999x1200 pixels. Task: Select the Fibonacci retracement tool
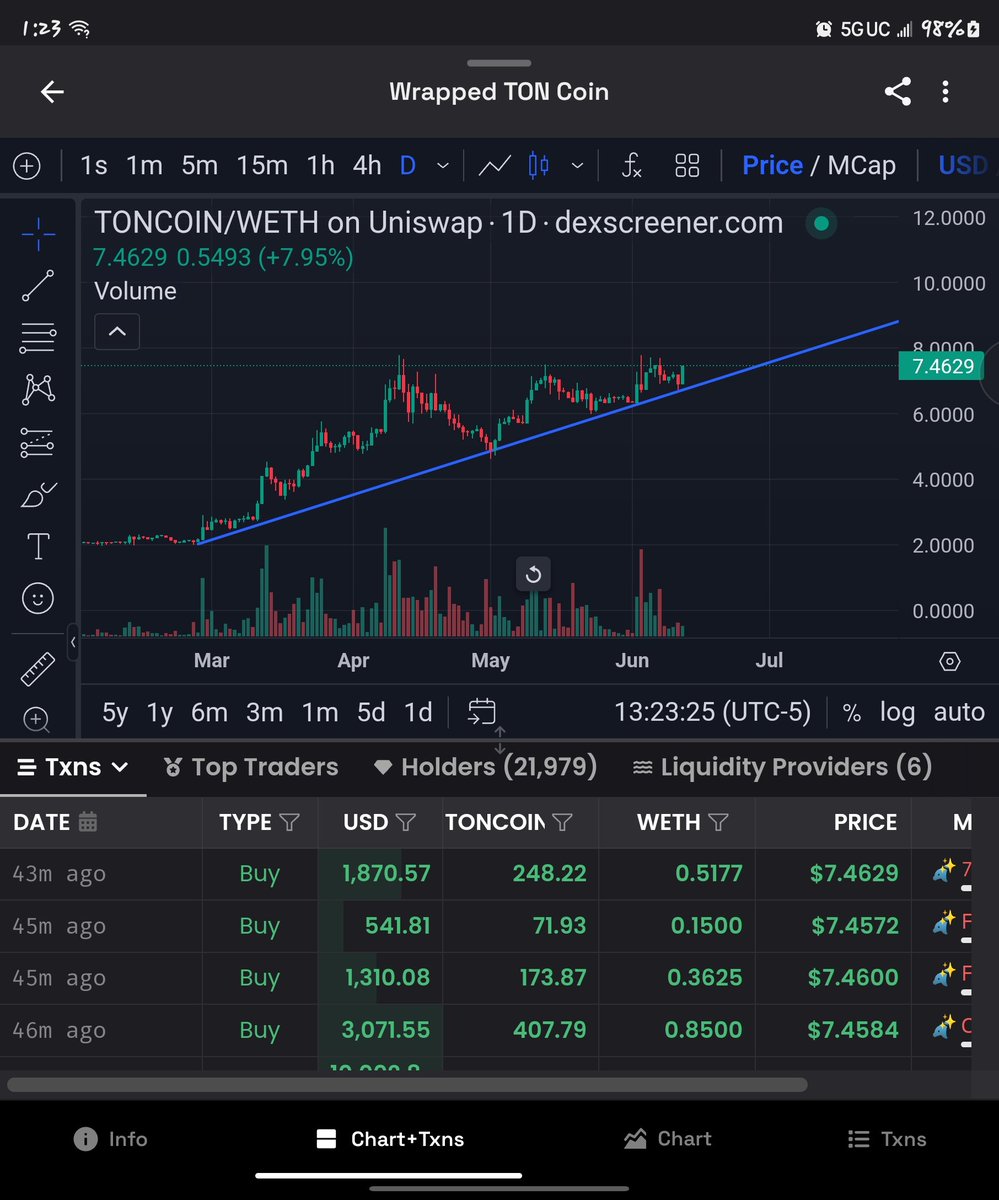pyautogui.click(x=38, y=338)
